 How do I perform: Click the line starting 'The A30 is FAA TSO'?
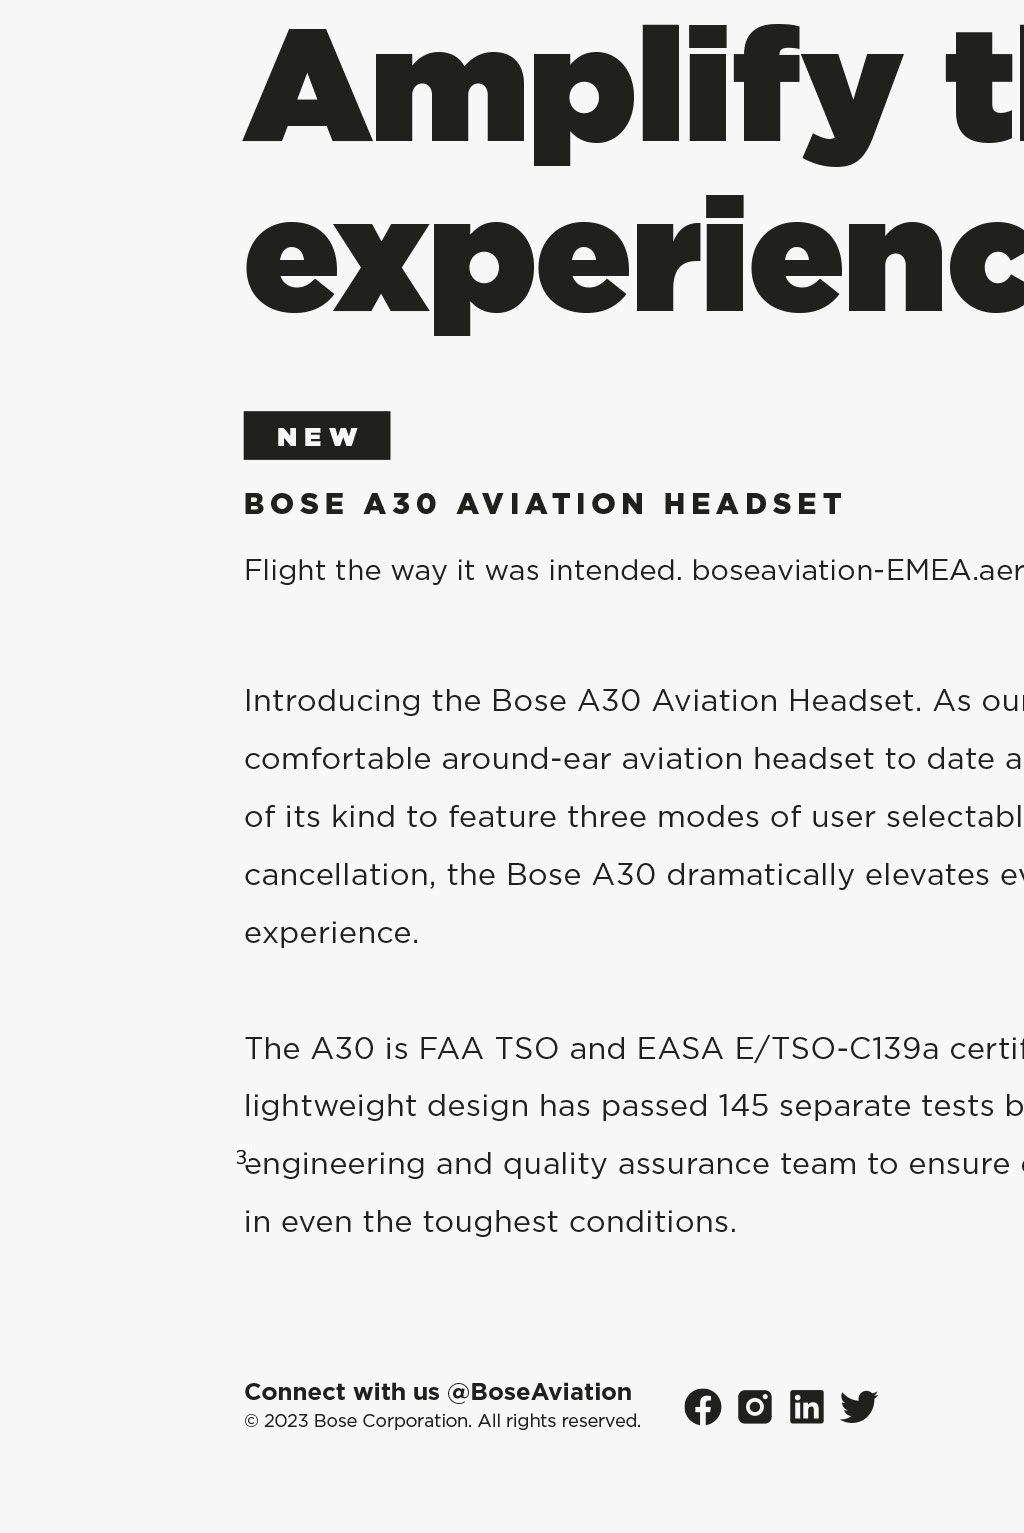(x=633, y=1048)
